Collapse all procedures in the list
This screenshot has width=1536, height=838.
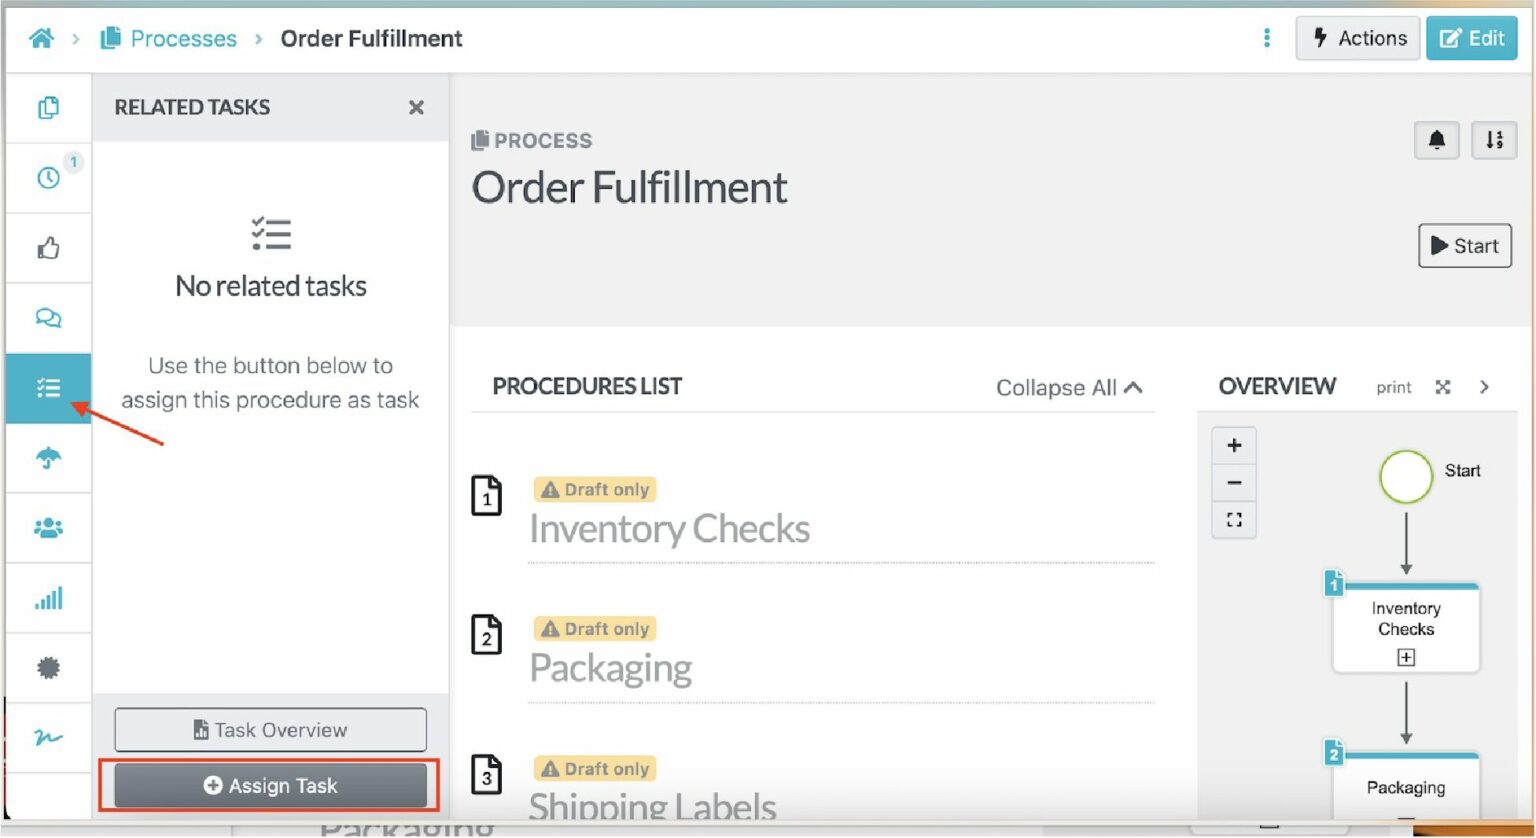click(1069, 388)
